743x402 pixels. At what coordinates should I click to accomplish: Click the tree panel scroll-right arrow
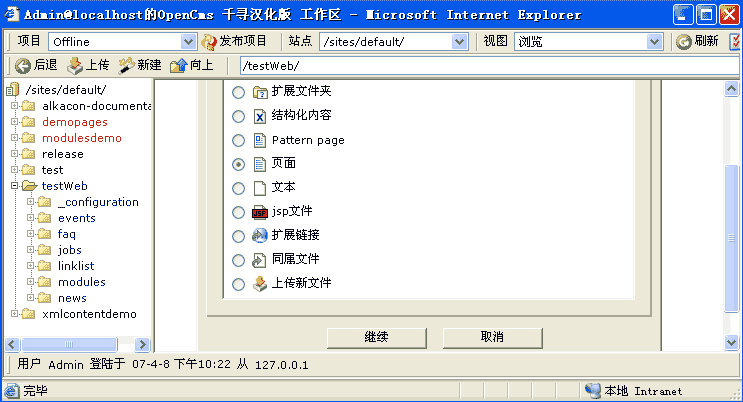142,344
